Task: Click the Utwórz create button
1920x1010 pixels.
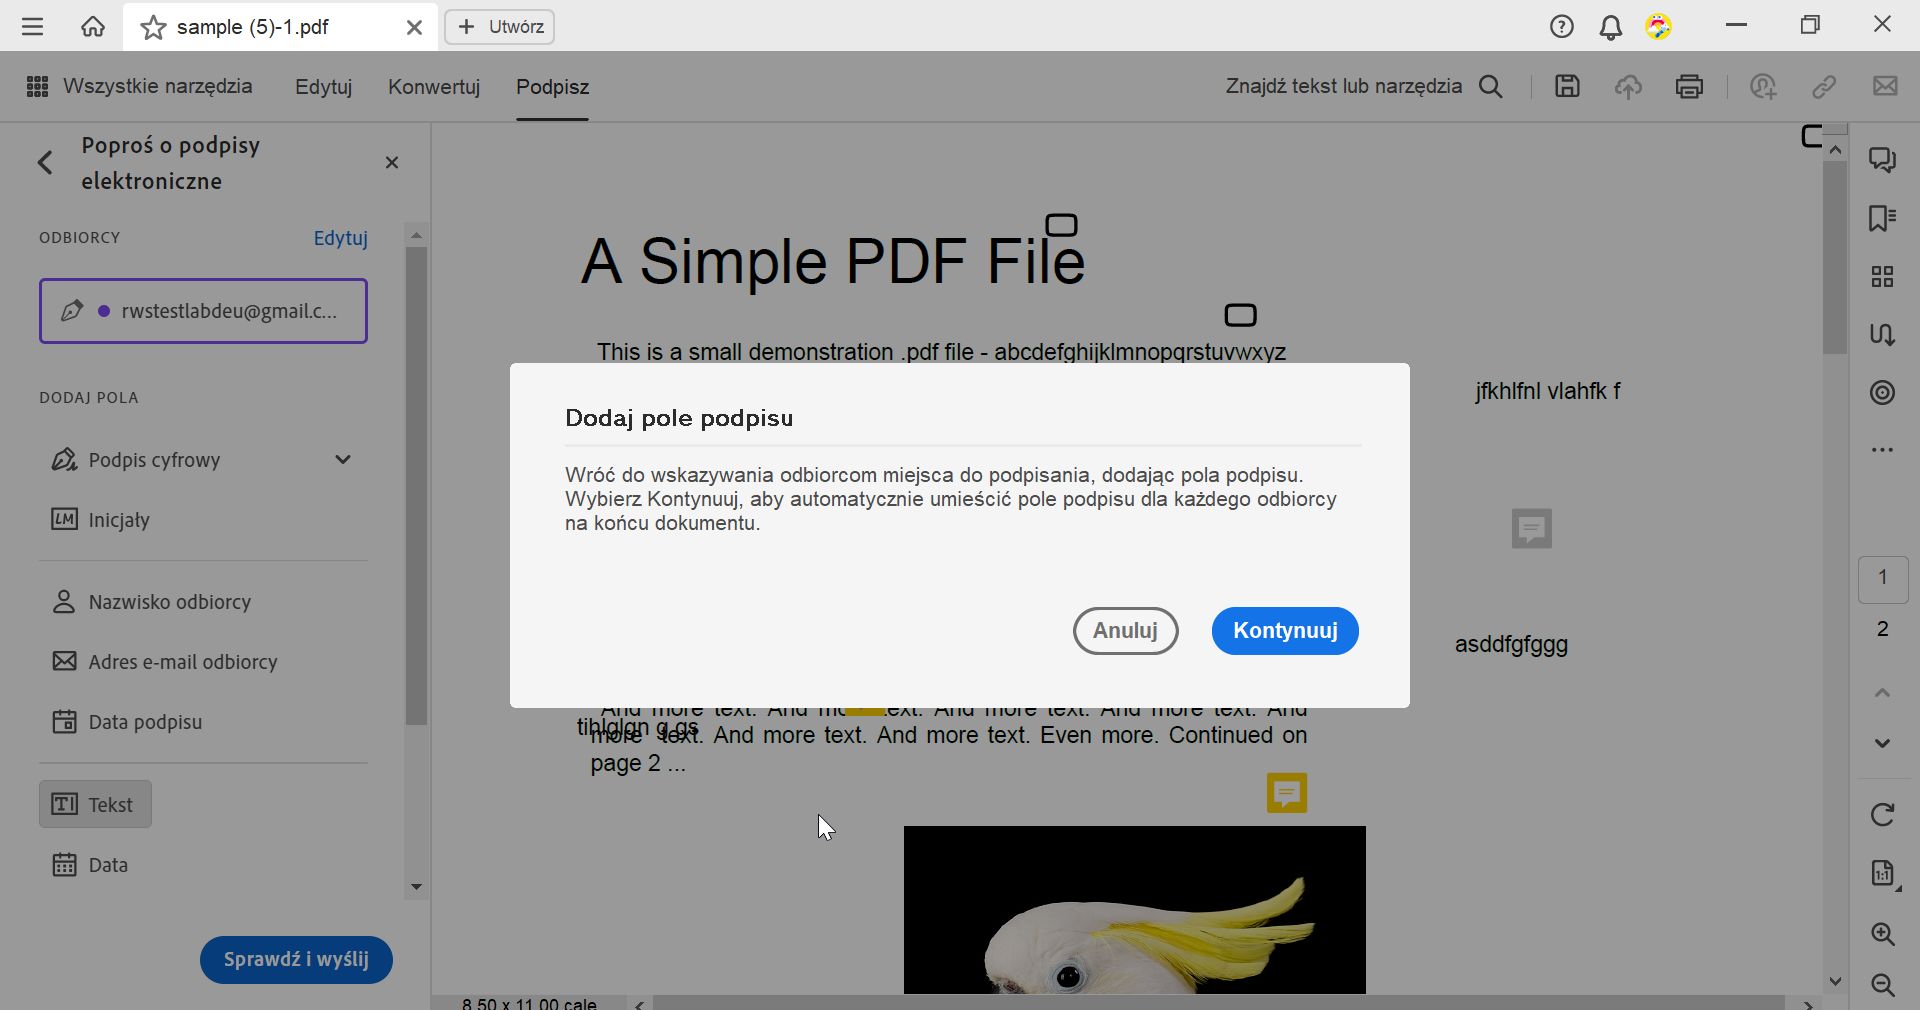Action: tap(500, 27)
